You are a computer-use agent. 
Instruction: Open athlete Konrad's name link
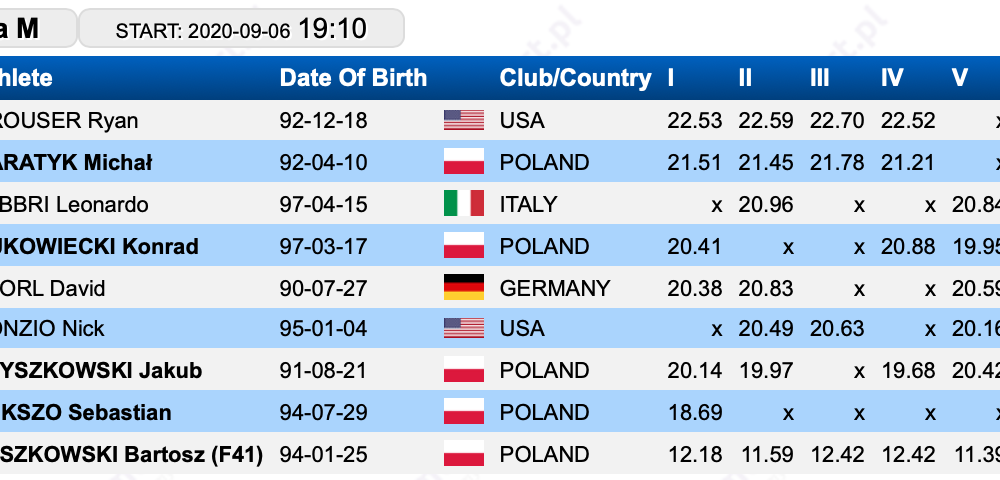[99, 246]
